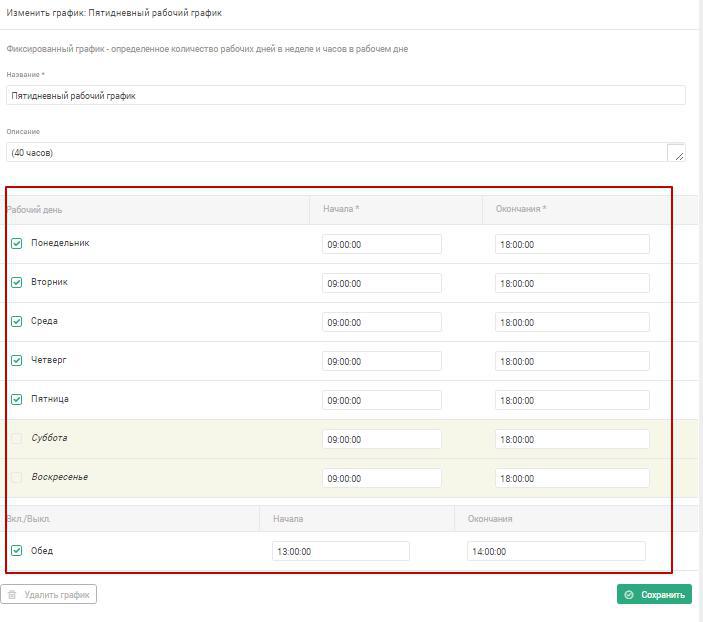Click Пятница start time 09:00:00 field
This screenshot has width=703, height=622.
point(382,400)
